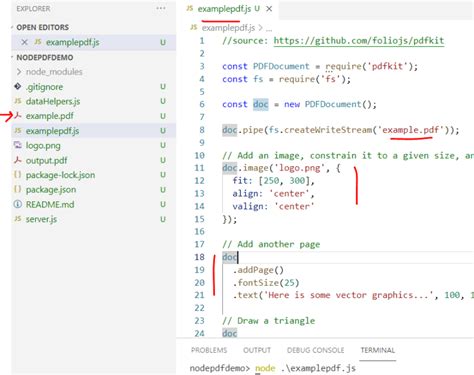Open server.js file
474x375 pixels.
[x=41, y=219]
